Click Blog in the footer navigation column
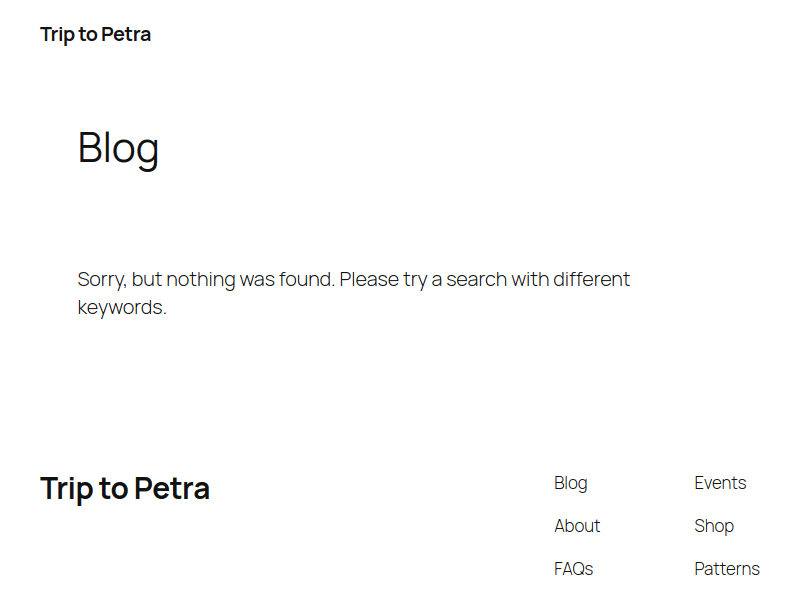Screen dimensions: 800x600 tap(570, 483)
